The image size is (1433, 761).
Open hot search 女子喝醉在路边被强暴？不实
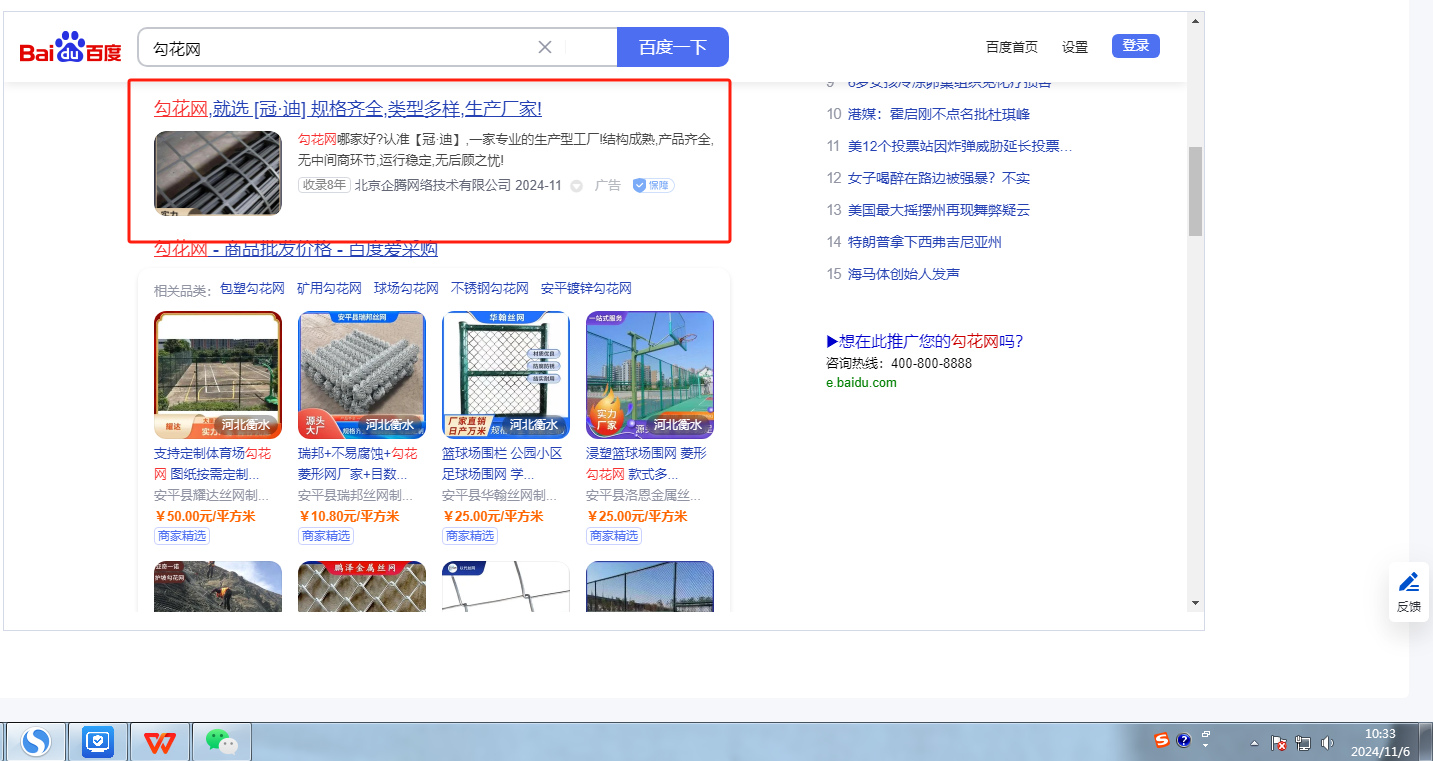tap(939, 178)
